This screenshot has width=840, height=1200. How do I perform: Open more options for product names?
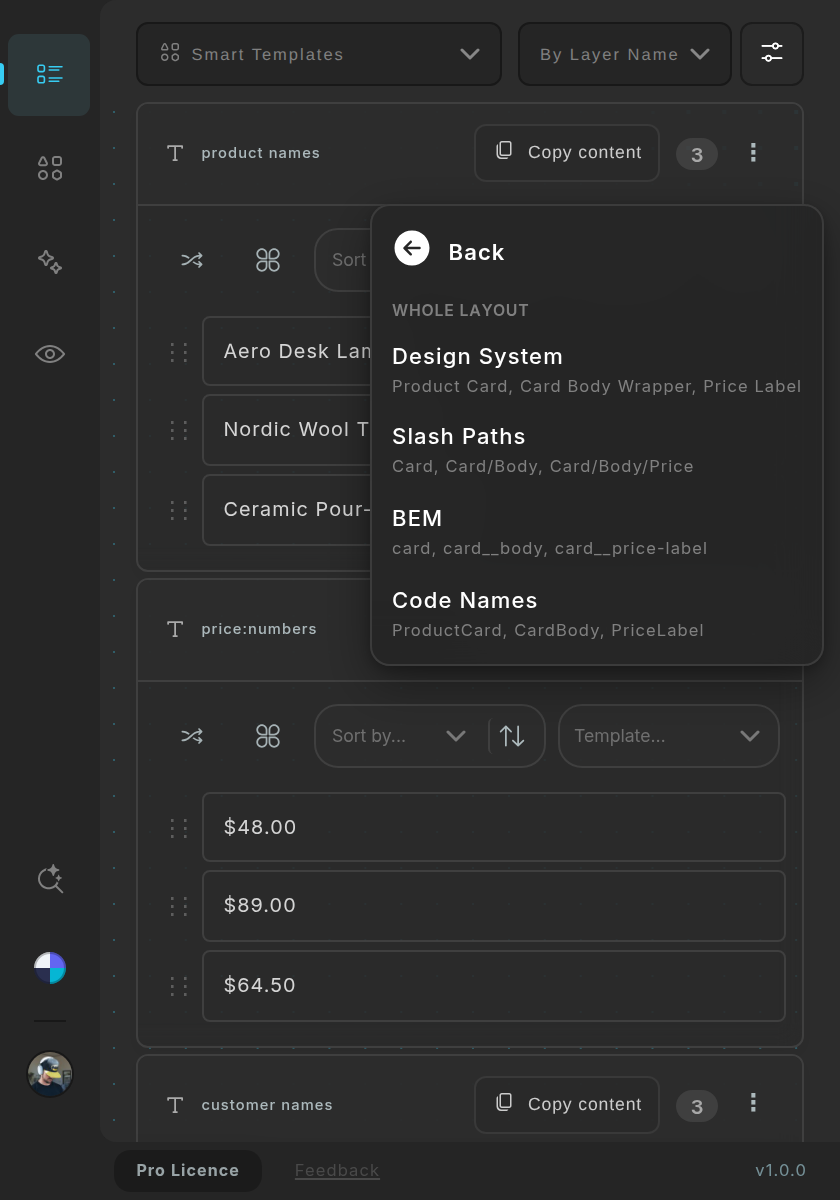point(753,152)
